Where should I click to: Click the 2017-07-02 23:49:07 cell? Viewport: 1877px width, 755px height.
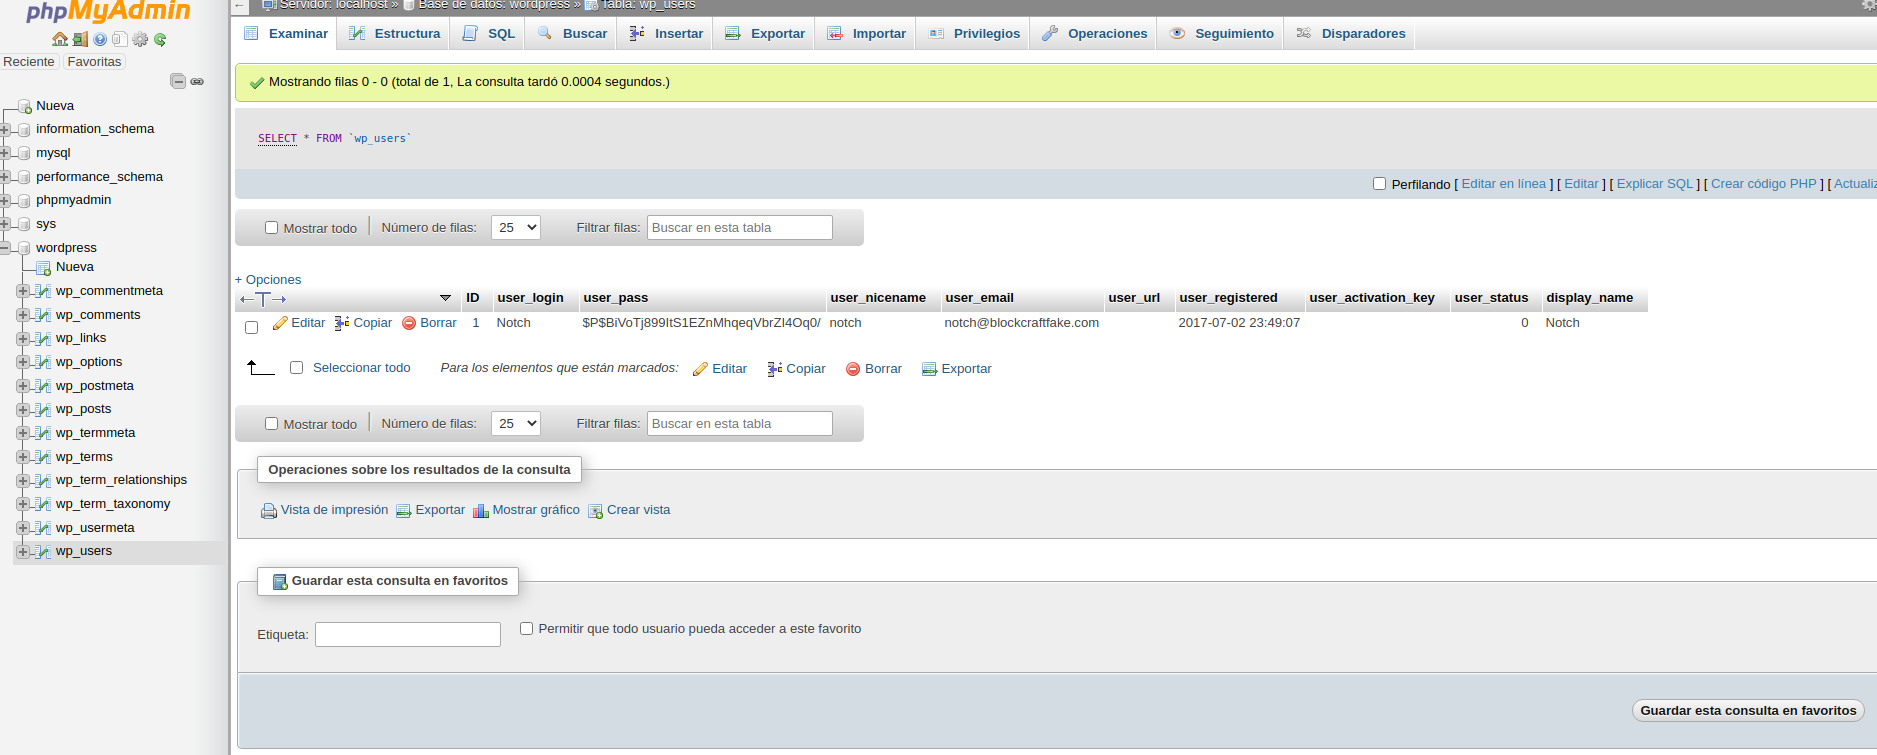click(1239, 323)
